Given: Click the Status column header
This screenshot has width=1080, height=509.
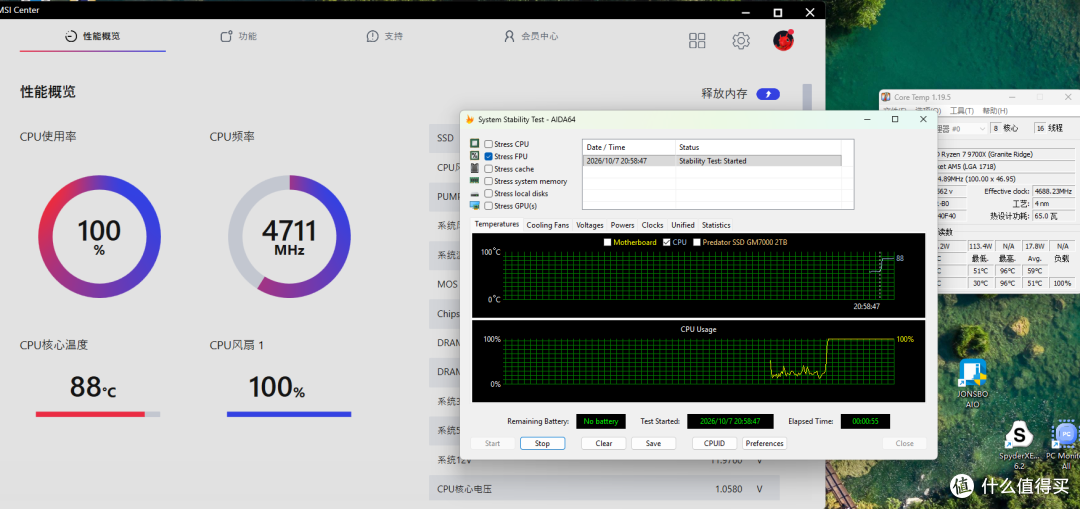Looking at the screenshot, I should tap(758, 147).
